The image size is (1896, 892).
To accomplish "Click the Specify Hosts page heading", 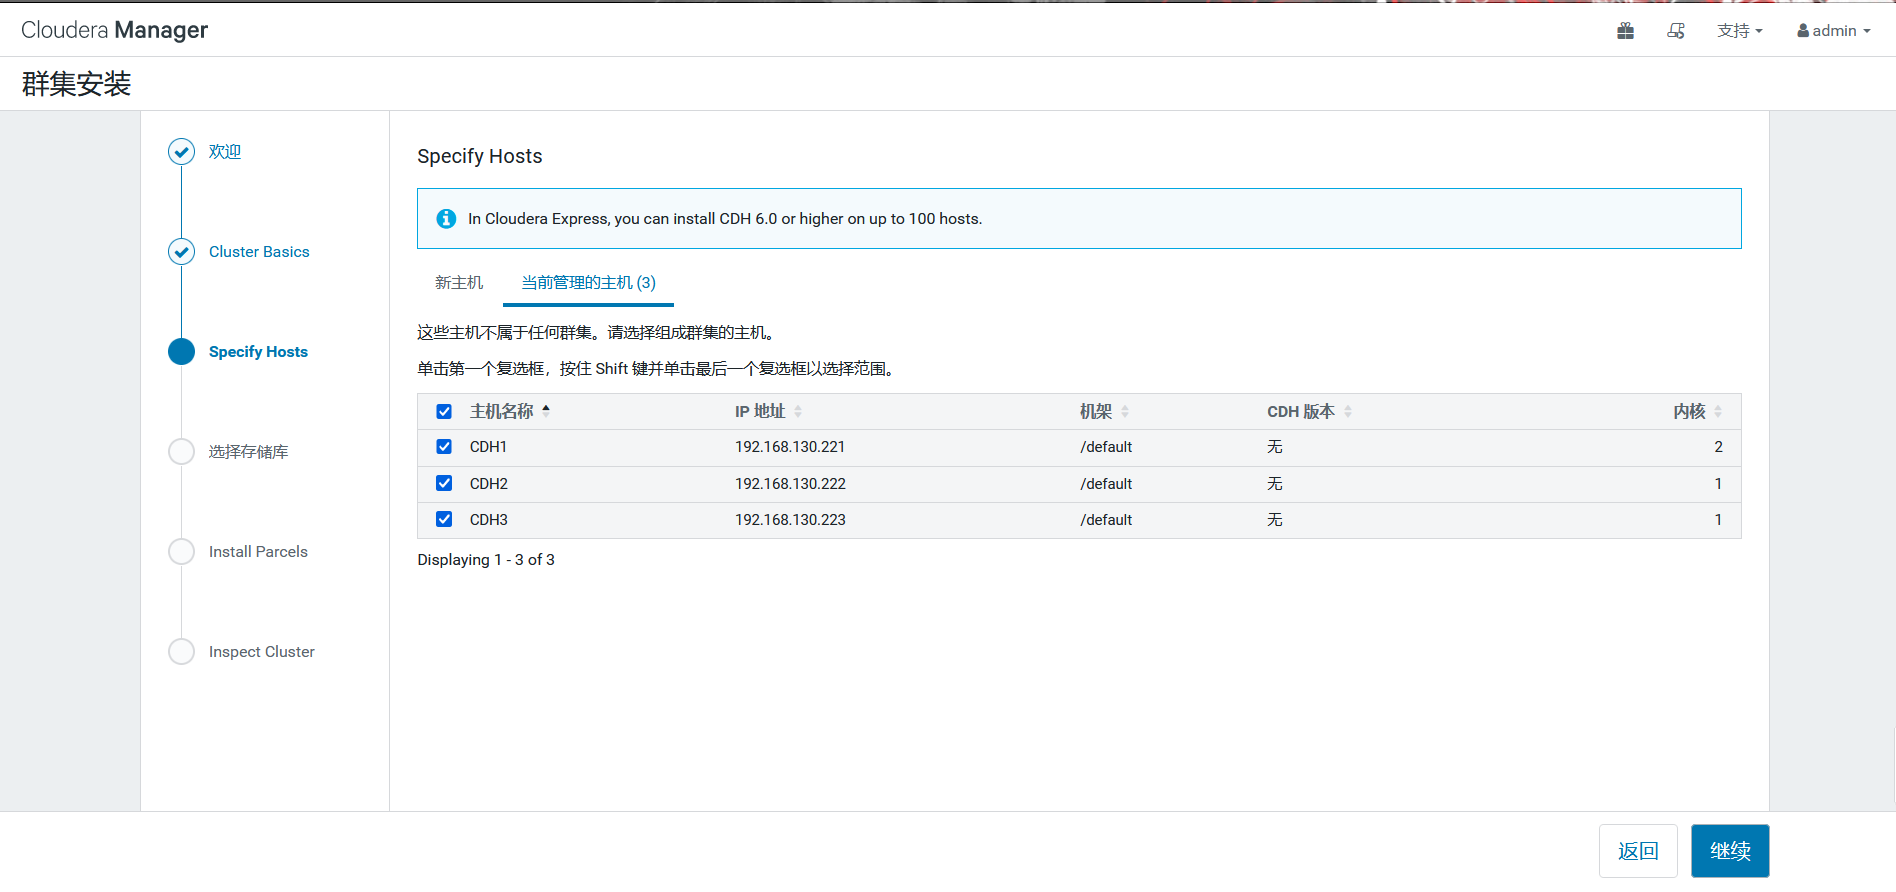I will pyautogui.click(x=480, y=156).
